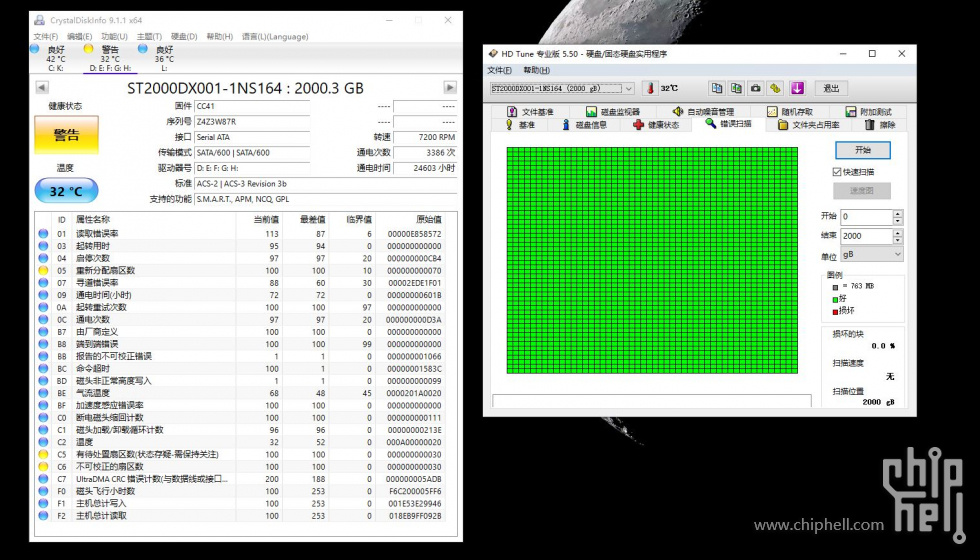This screenshot has height=560, width=980.
Task: Click the blue status dot of row BB 报告的不可校正错误
Action: pyautogui.click(x=43, y=356)
